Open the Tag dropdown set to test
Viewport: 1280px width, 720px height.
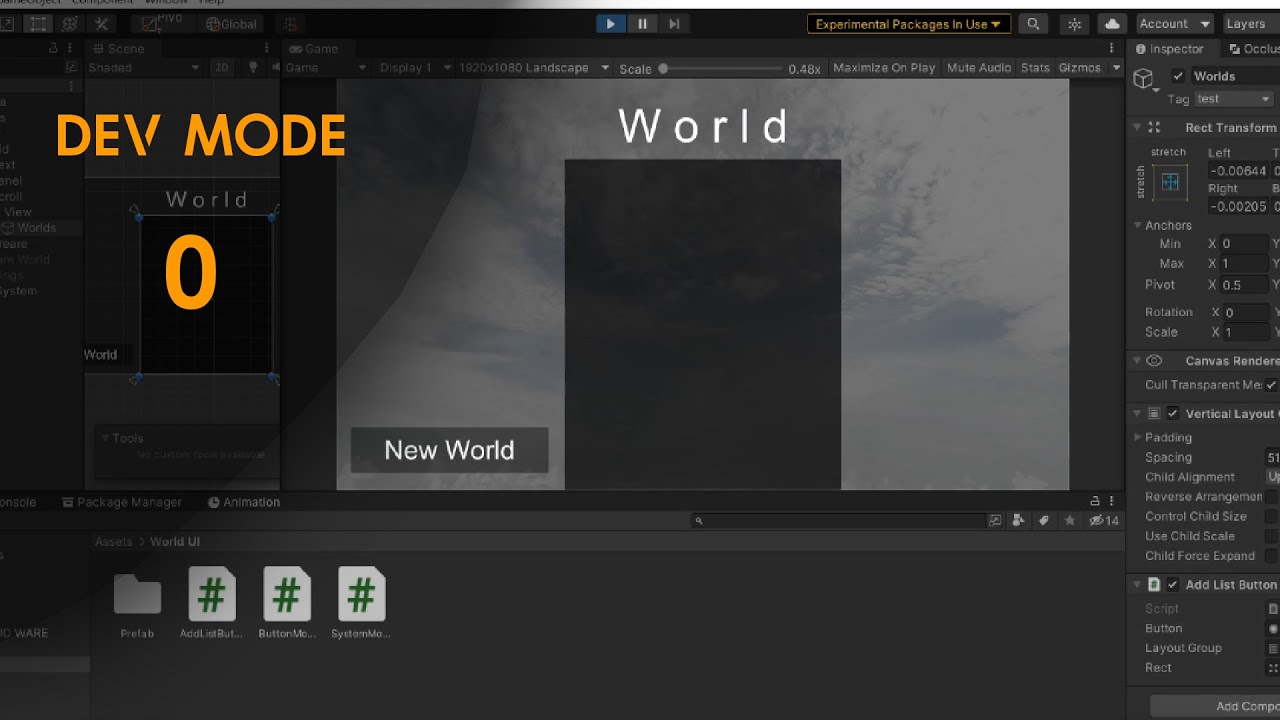tap(1234, 99)
